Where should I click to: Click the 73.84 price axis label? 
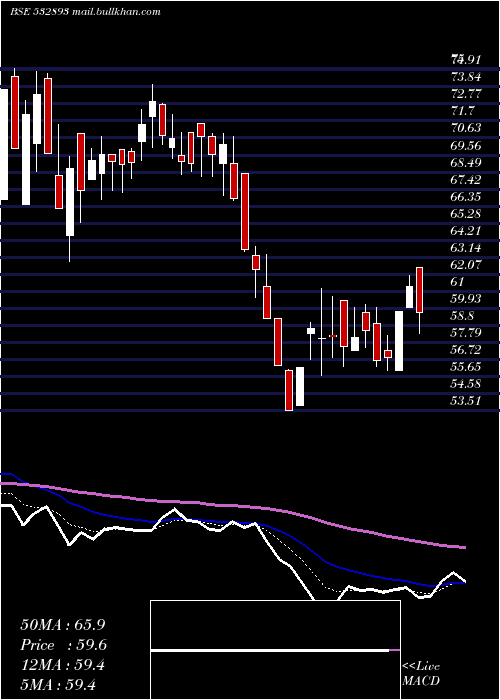[467, 77]
